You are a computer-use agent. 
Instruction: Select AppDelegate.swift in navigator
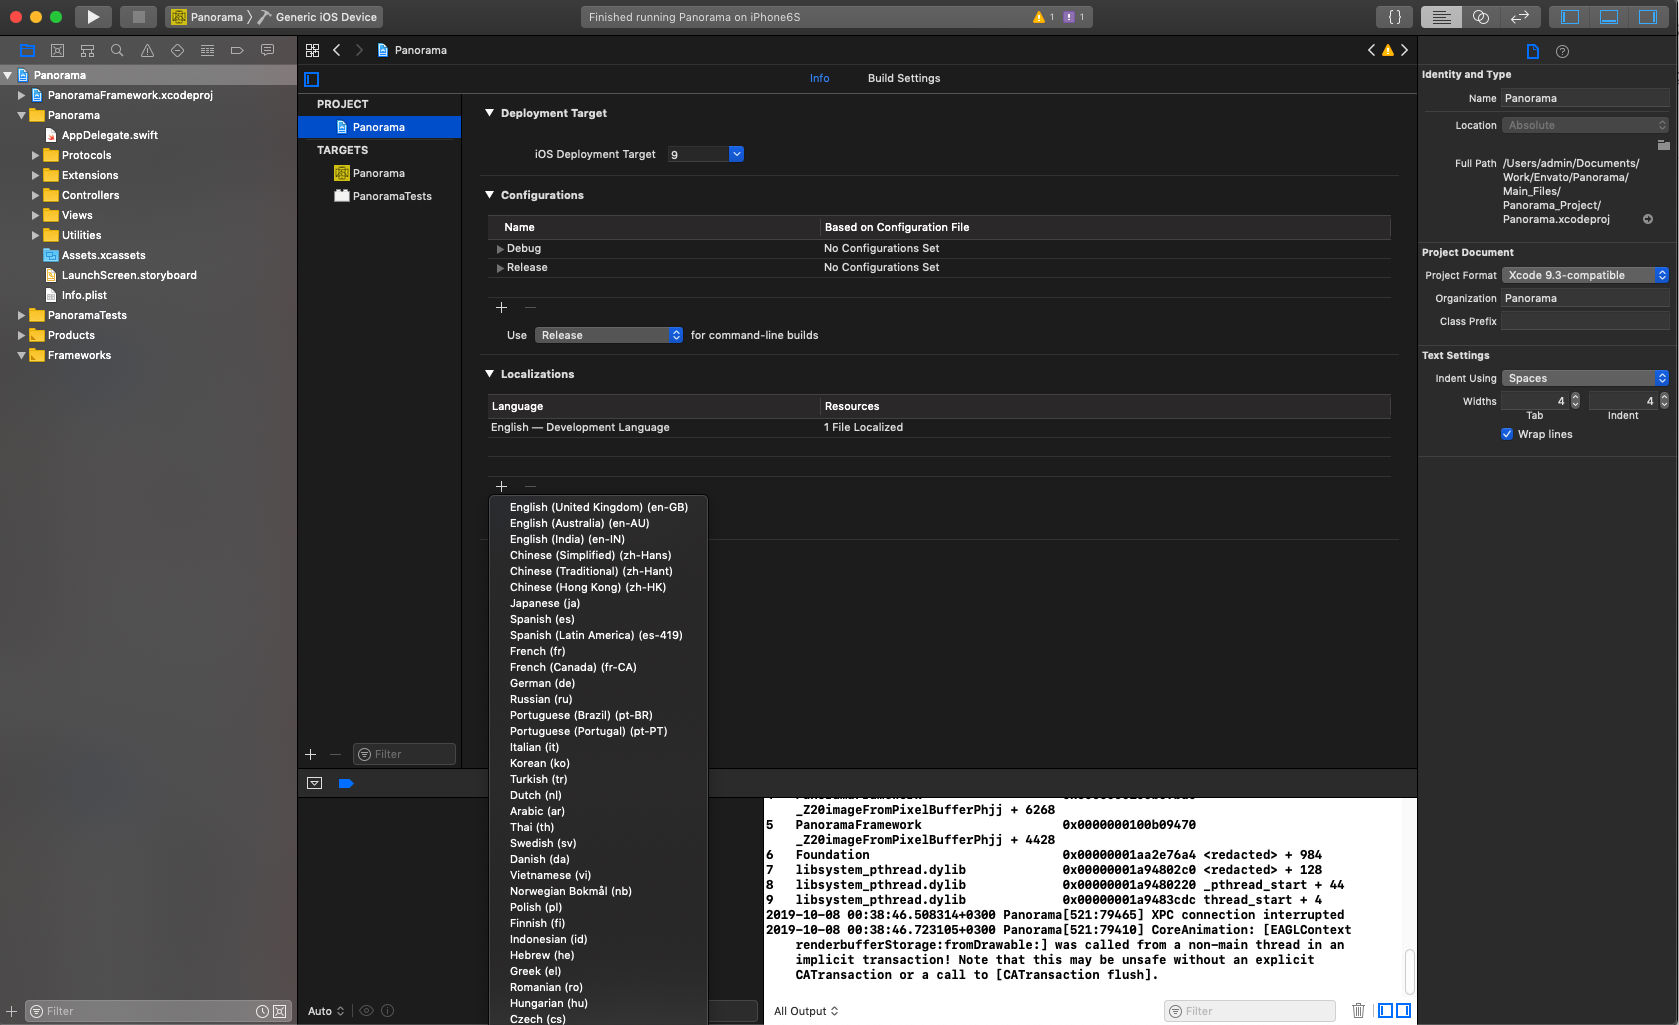click(110, 135)
